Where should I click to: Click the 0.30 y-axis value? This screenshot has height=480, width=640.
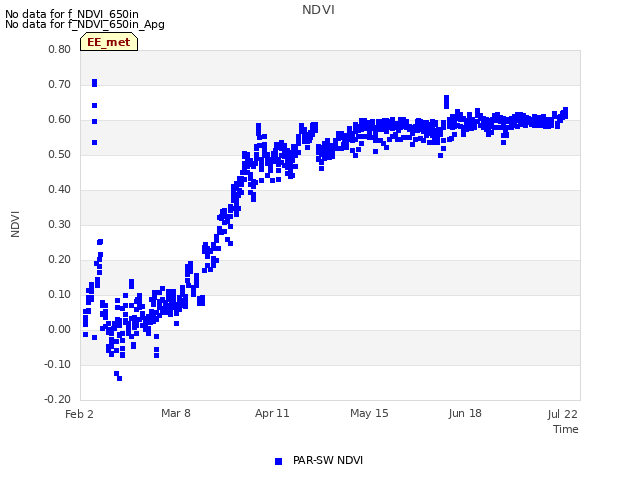[60, 224]
